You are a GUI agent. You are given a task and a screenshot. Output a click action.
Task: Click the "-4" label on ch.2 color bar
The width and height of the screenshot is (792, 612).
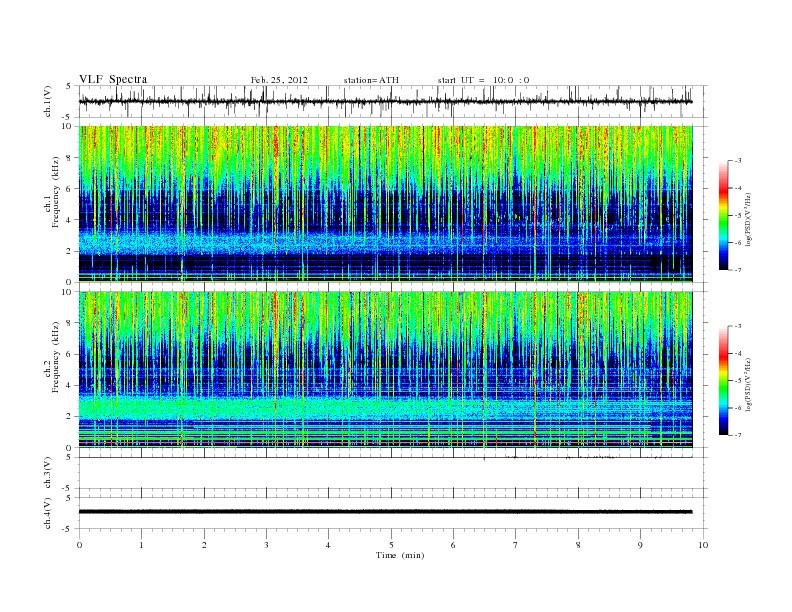737,353
